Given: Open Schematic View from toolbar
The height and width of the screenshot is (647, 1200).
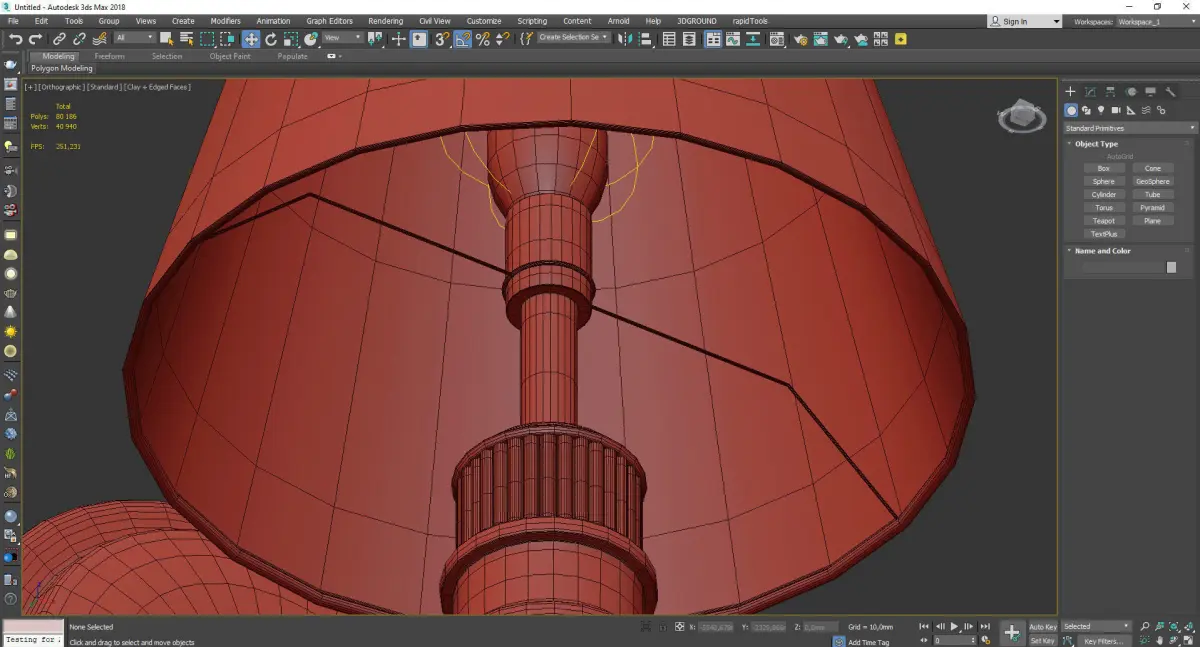Looking at the screenshot, I should point(753,40).
